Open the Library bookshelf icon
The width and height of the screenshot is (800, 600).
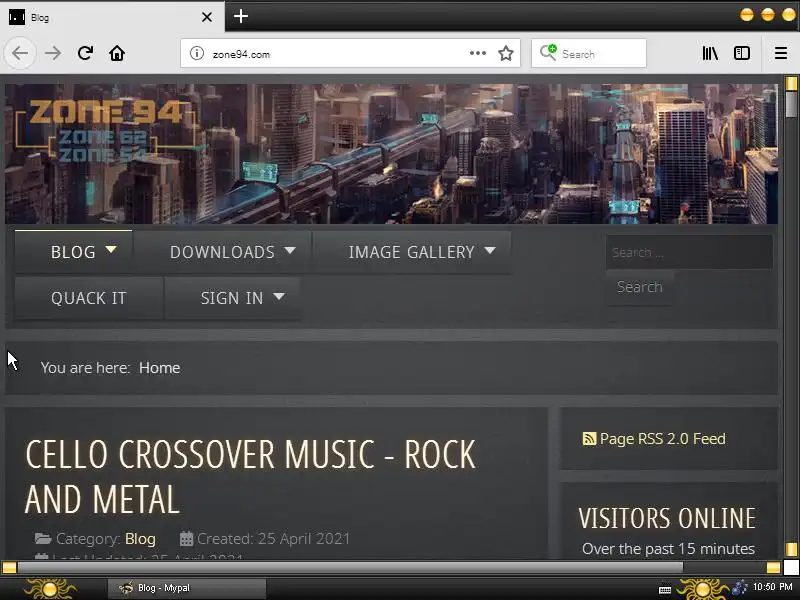[710, 53]
